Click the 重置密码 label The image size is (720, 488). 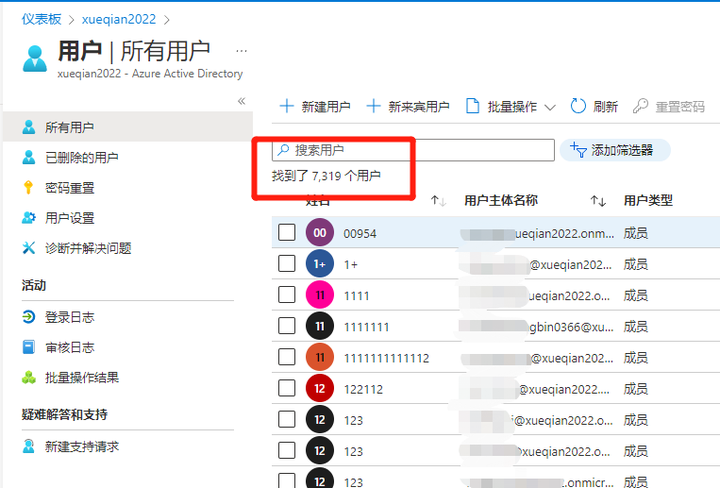[x=680, y=107]
